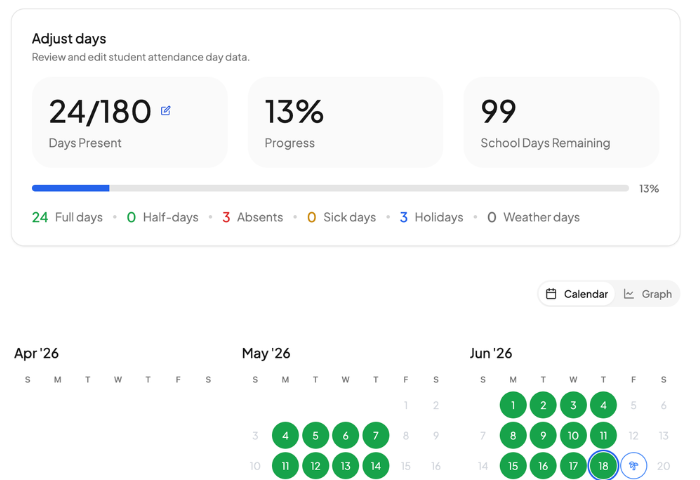Click the Adjust days heading
Image resolution: width=700 pixels, height=480 pixels.
[69, 39]
